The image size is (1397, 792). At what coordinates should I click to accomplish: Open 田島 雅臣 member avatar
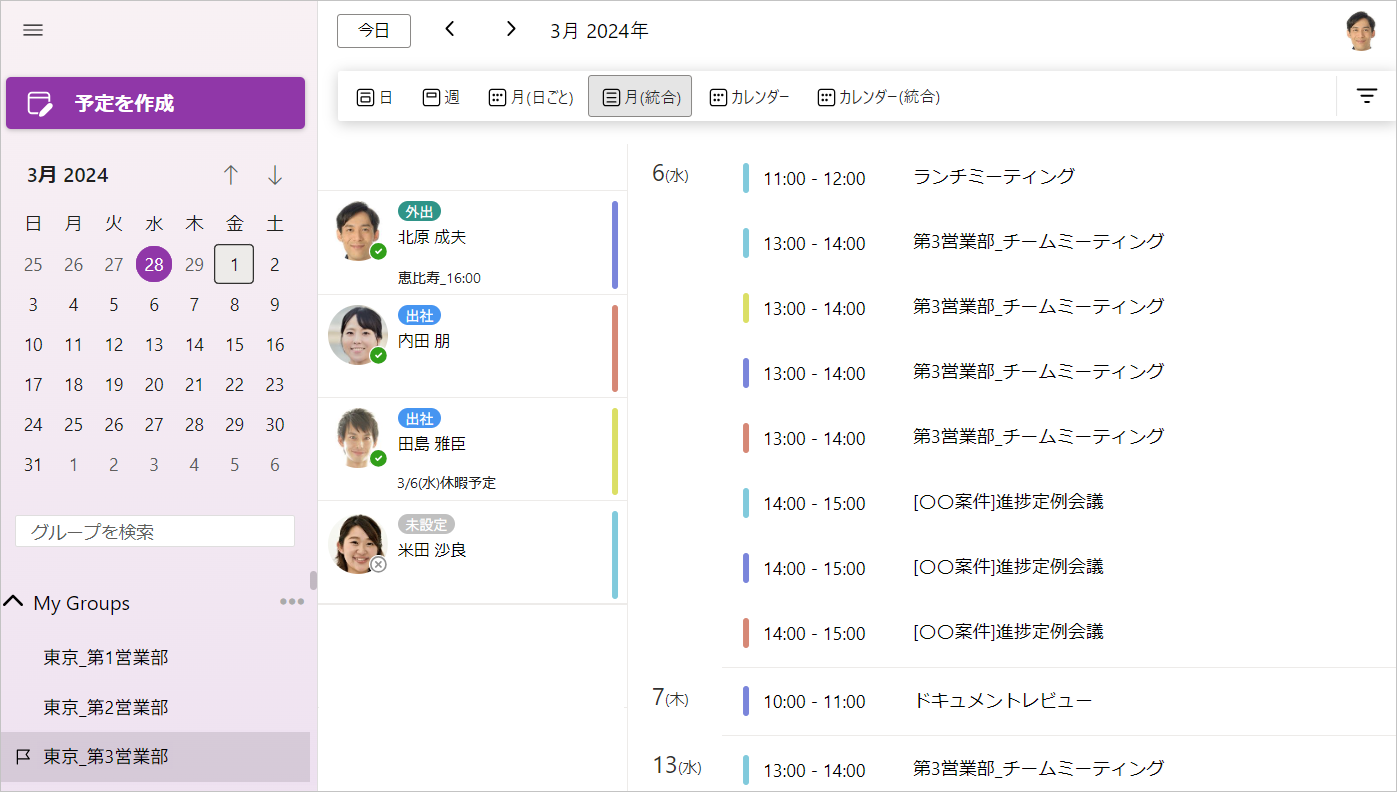pos(357,438)
